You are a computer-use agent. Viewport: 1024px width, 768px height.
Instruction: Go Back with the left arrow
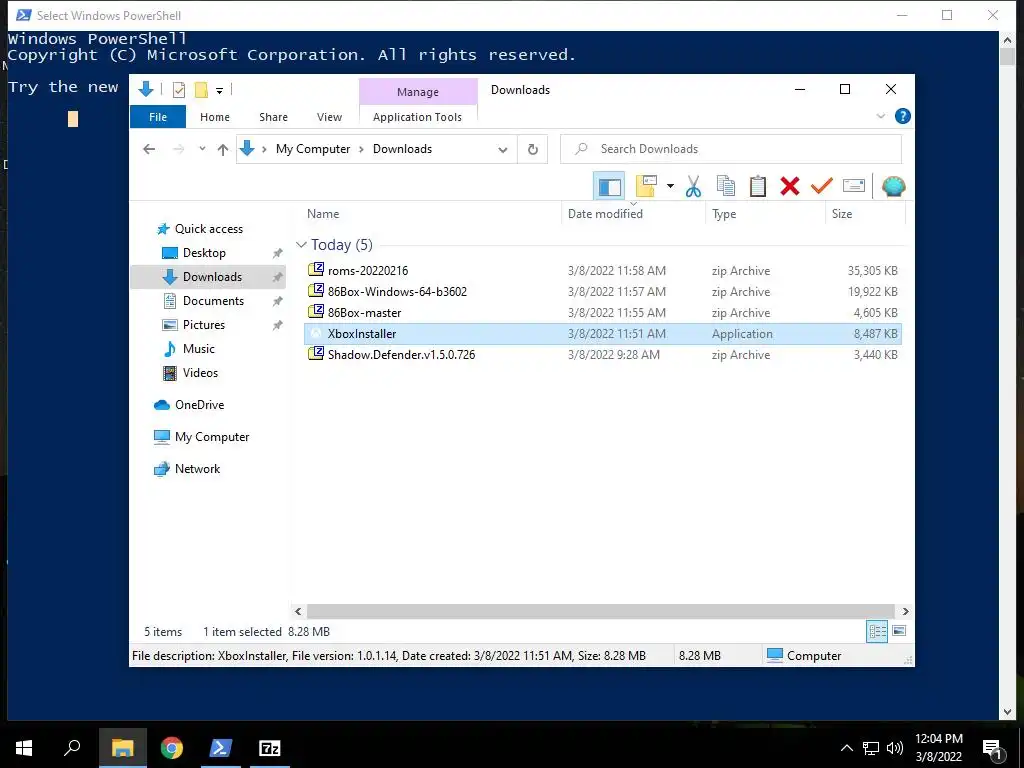click(149, 150)
